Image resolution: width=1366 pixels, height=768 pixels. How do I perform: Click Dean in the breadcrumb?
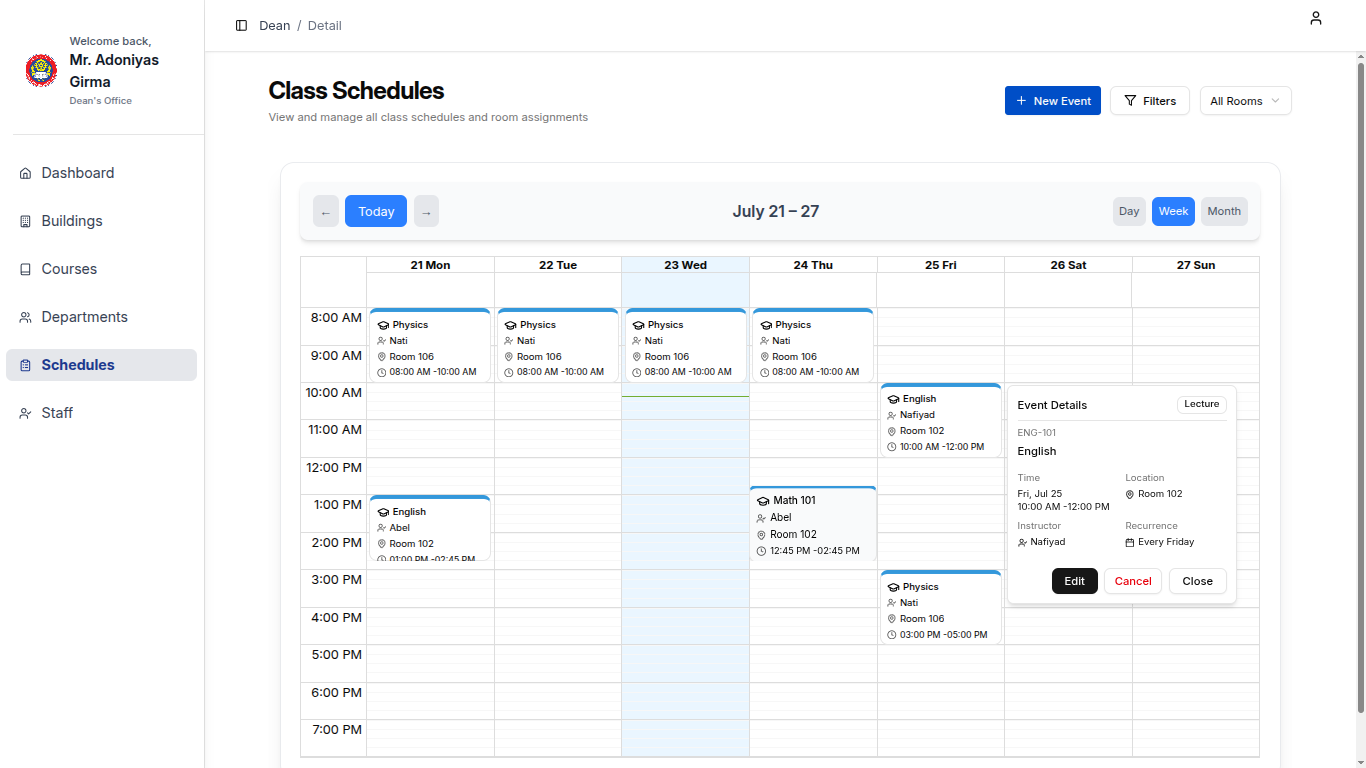click(x=274, y=26)
